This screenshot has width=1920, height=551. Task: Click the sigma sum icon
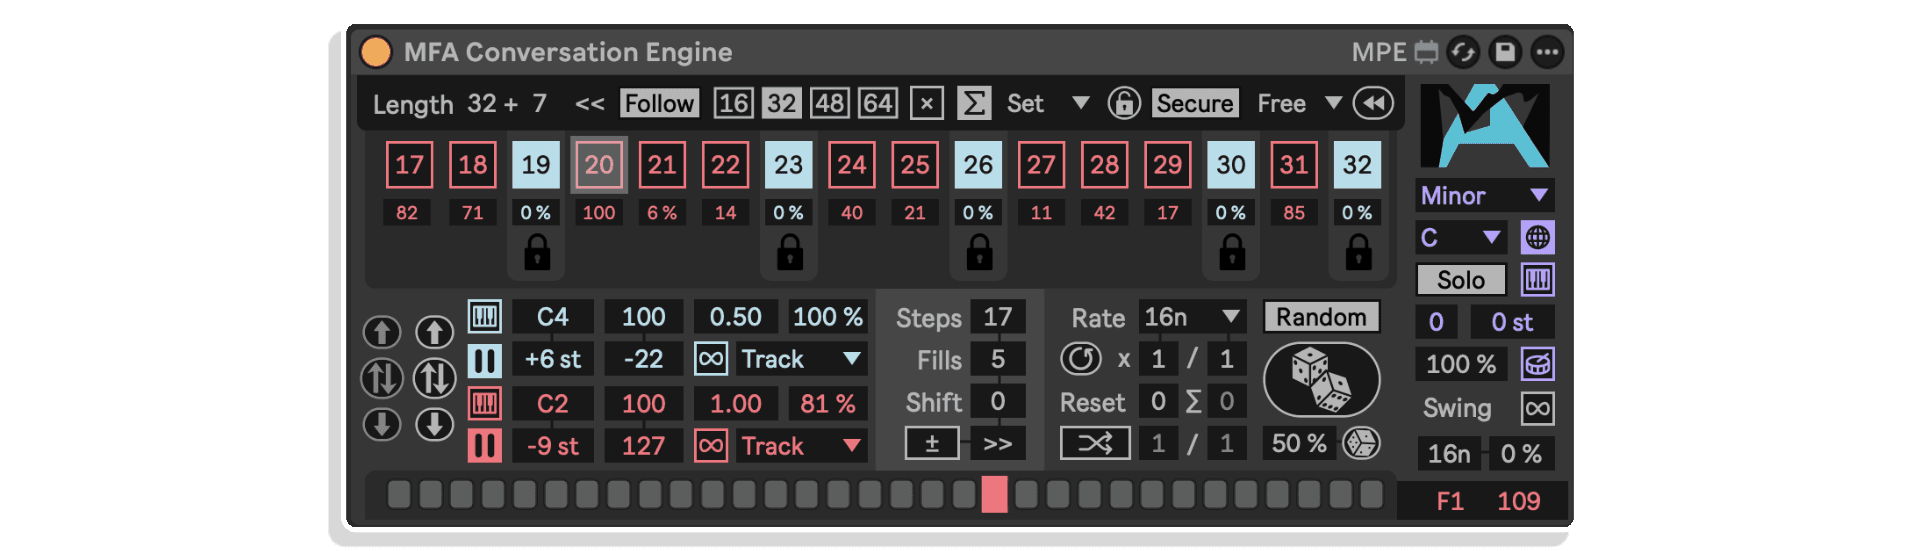click(x=974, y=104)
